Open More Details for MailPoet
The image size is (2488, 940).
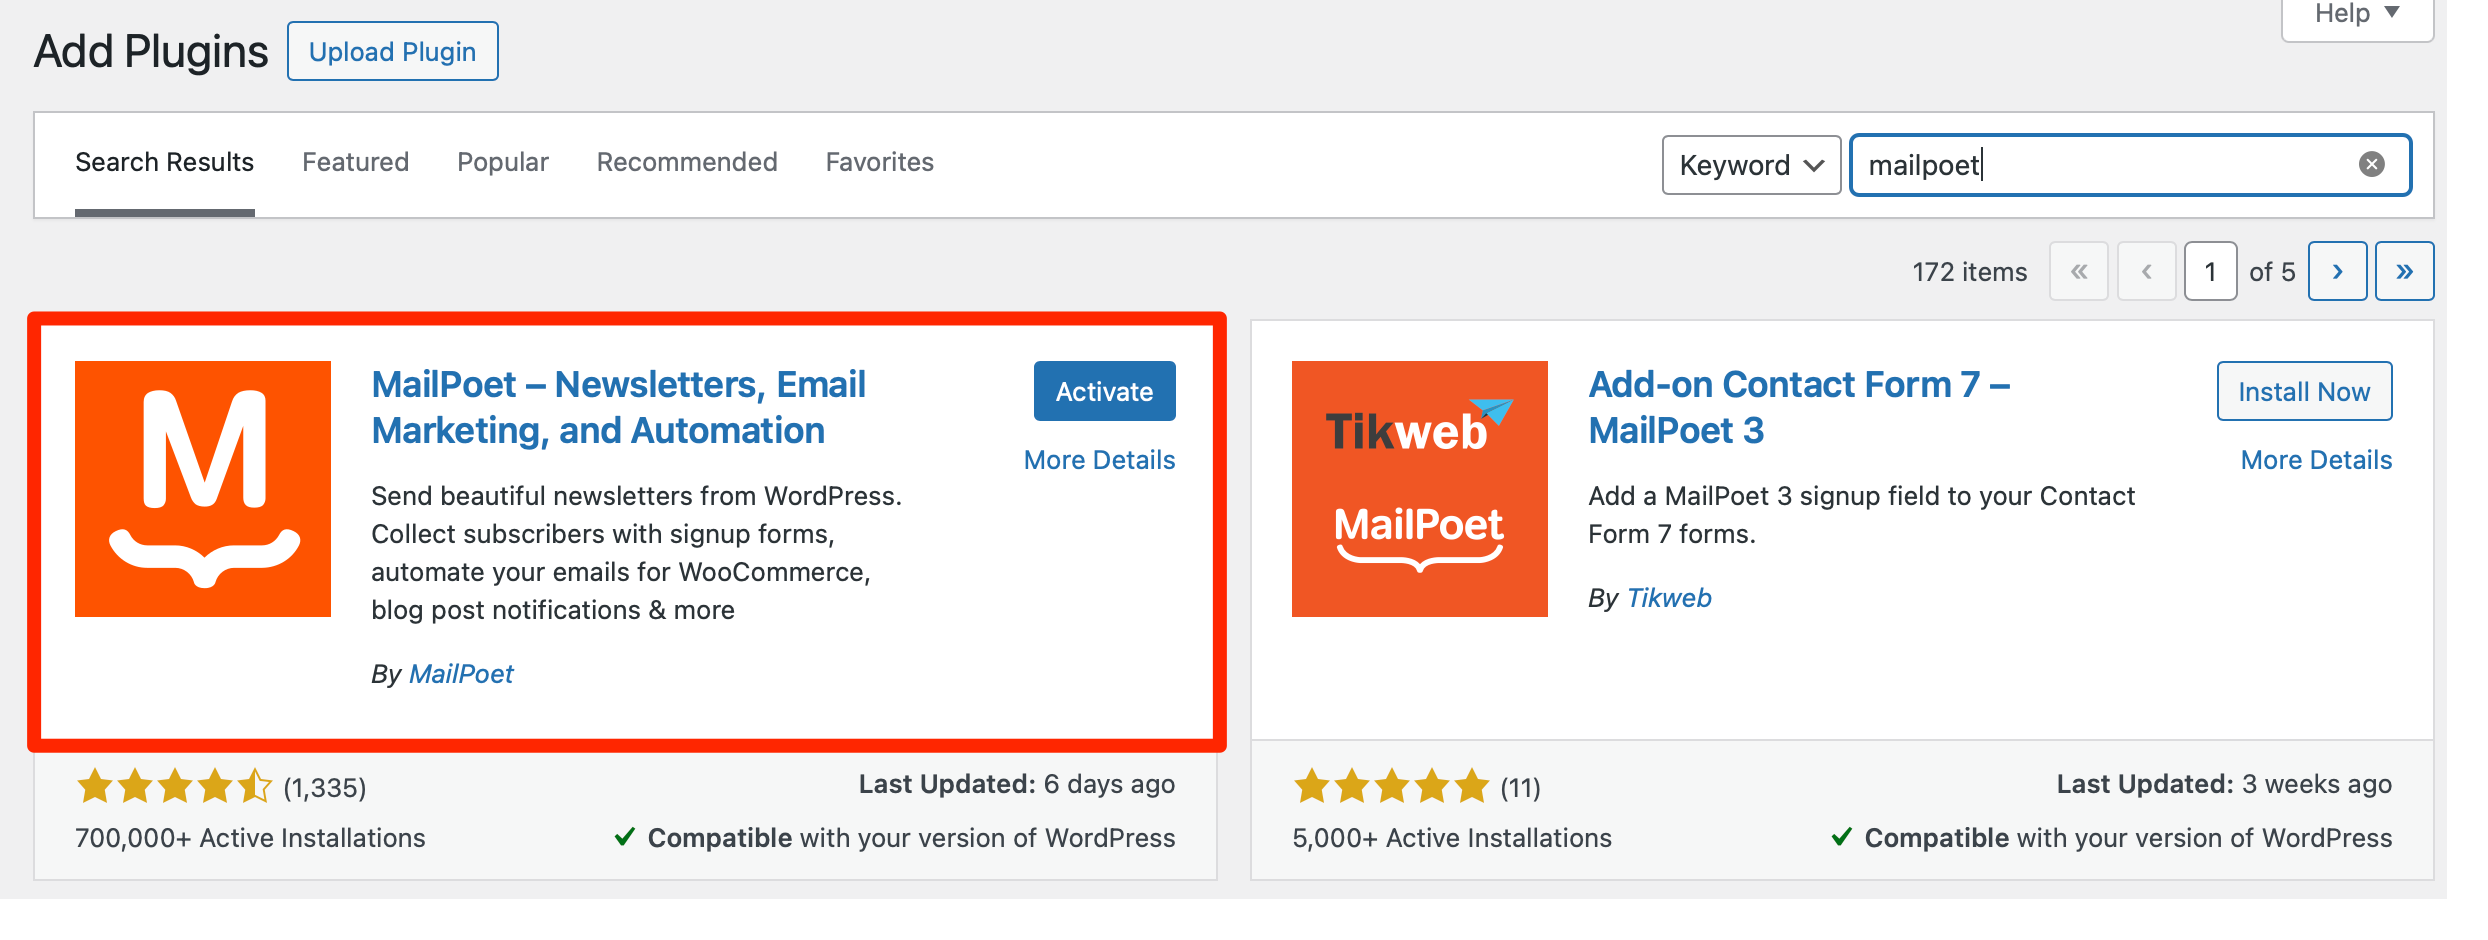1099,459
